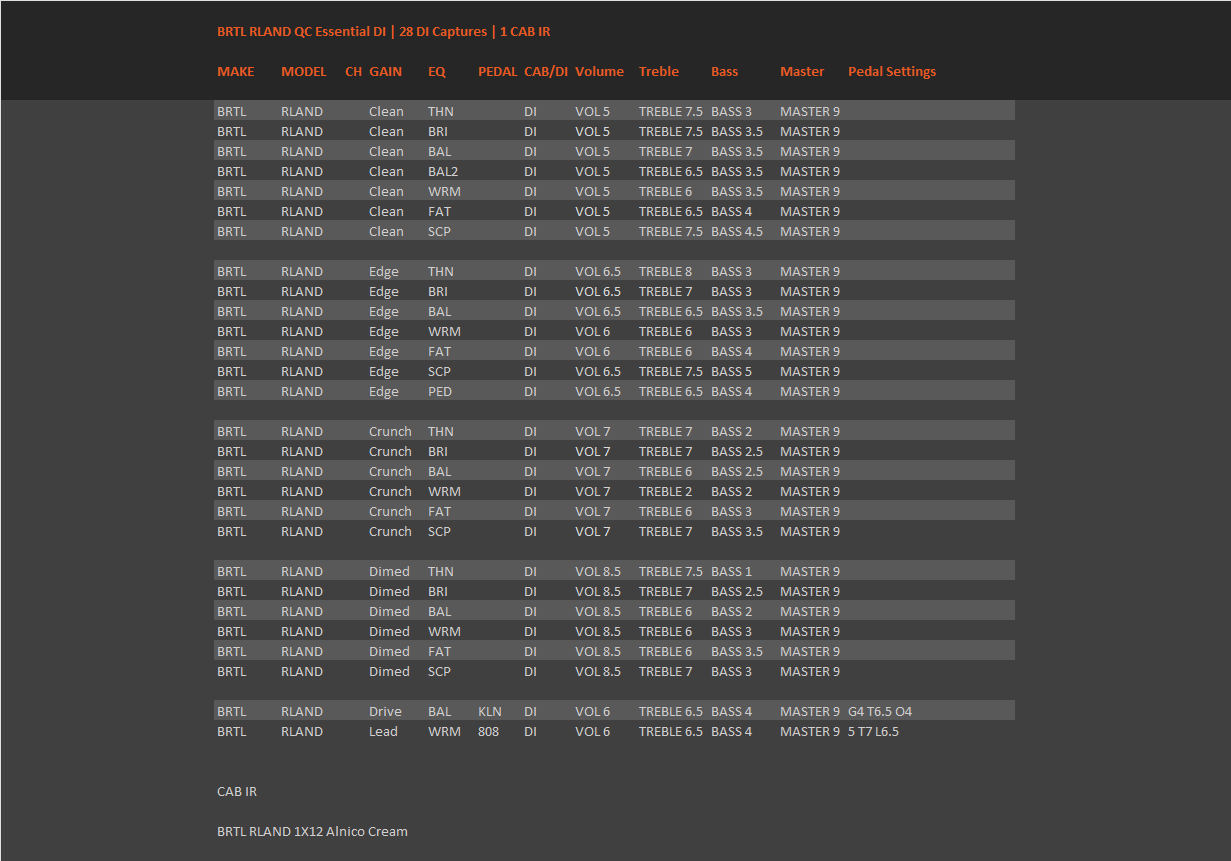Click the 5 T7 L6.5 pedal settings
Viewport: 1231px width, 861px height.
click(873, 731)
